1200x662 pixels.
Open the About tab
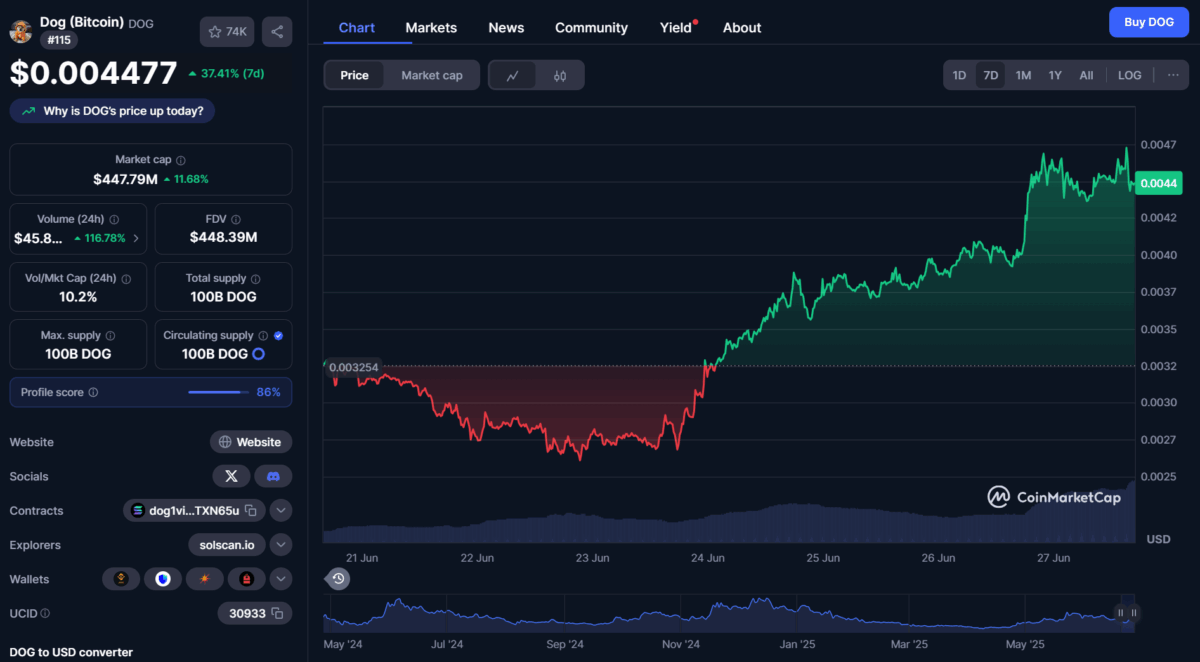[x=742, y=27]
